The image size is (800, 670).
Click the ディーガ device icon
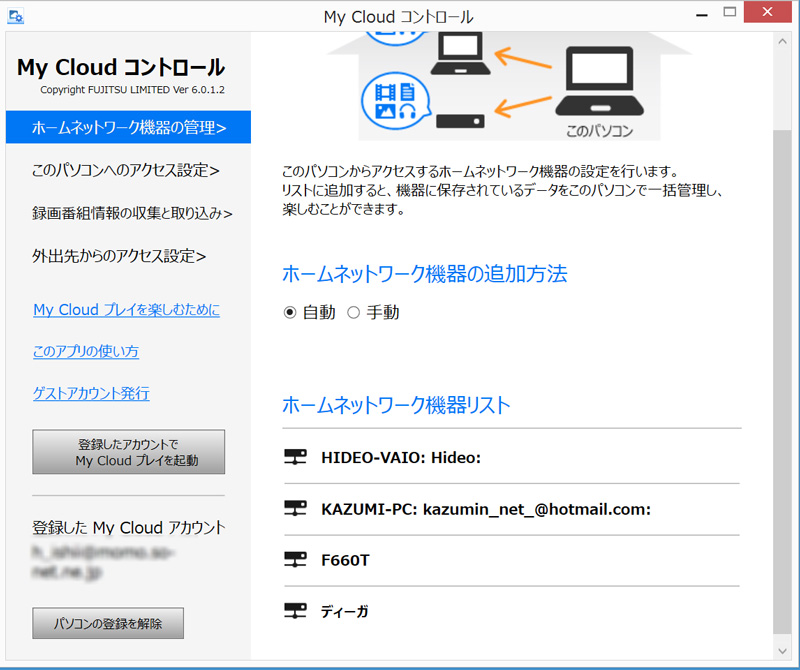point(294,610)
